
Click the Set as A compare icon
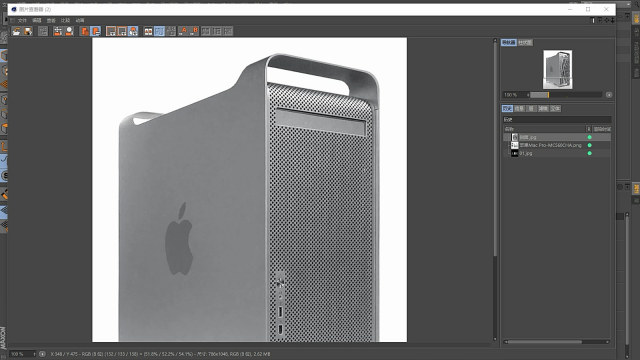click(183, 31)
